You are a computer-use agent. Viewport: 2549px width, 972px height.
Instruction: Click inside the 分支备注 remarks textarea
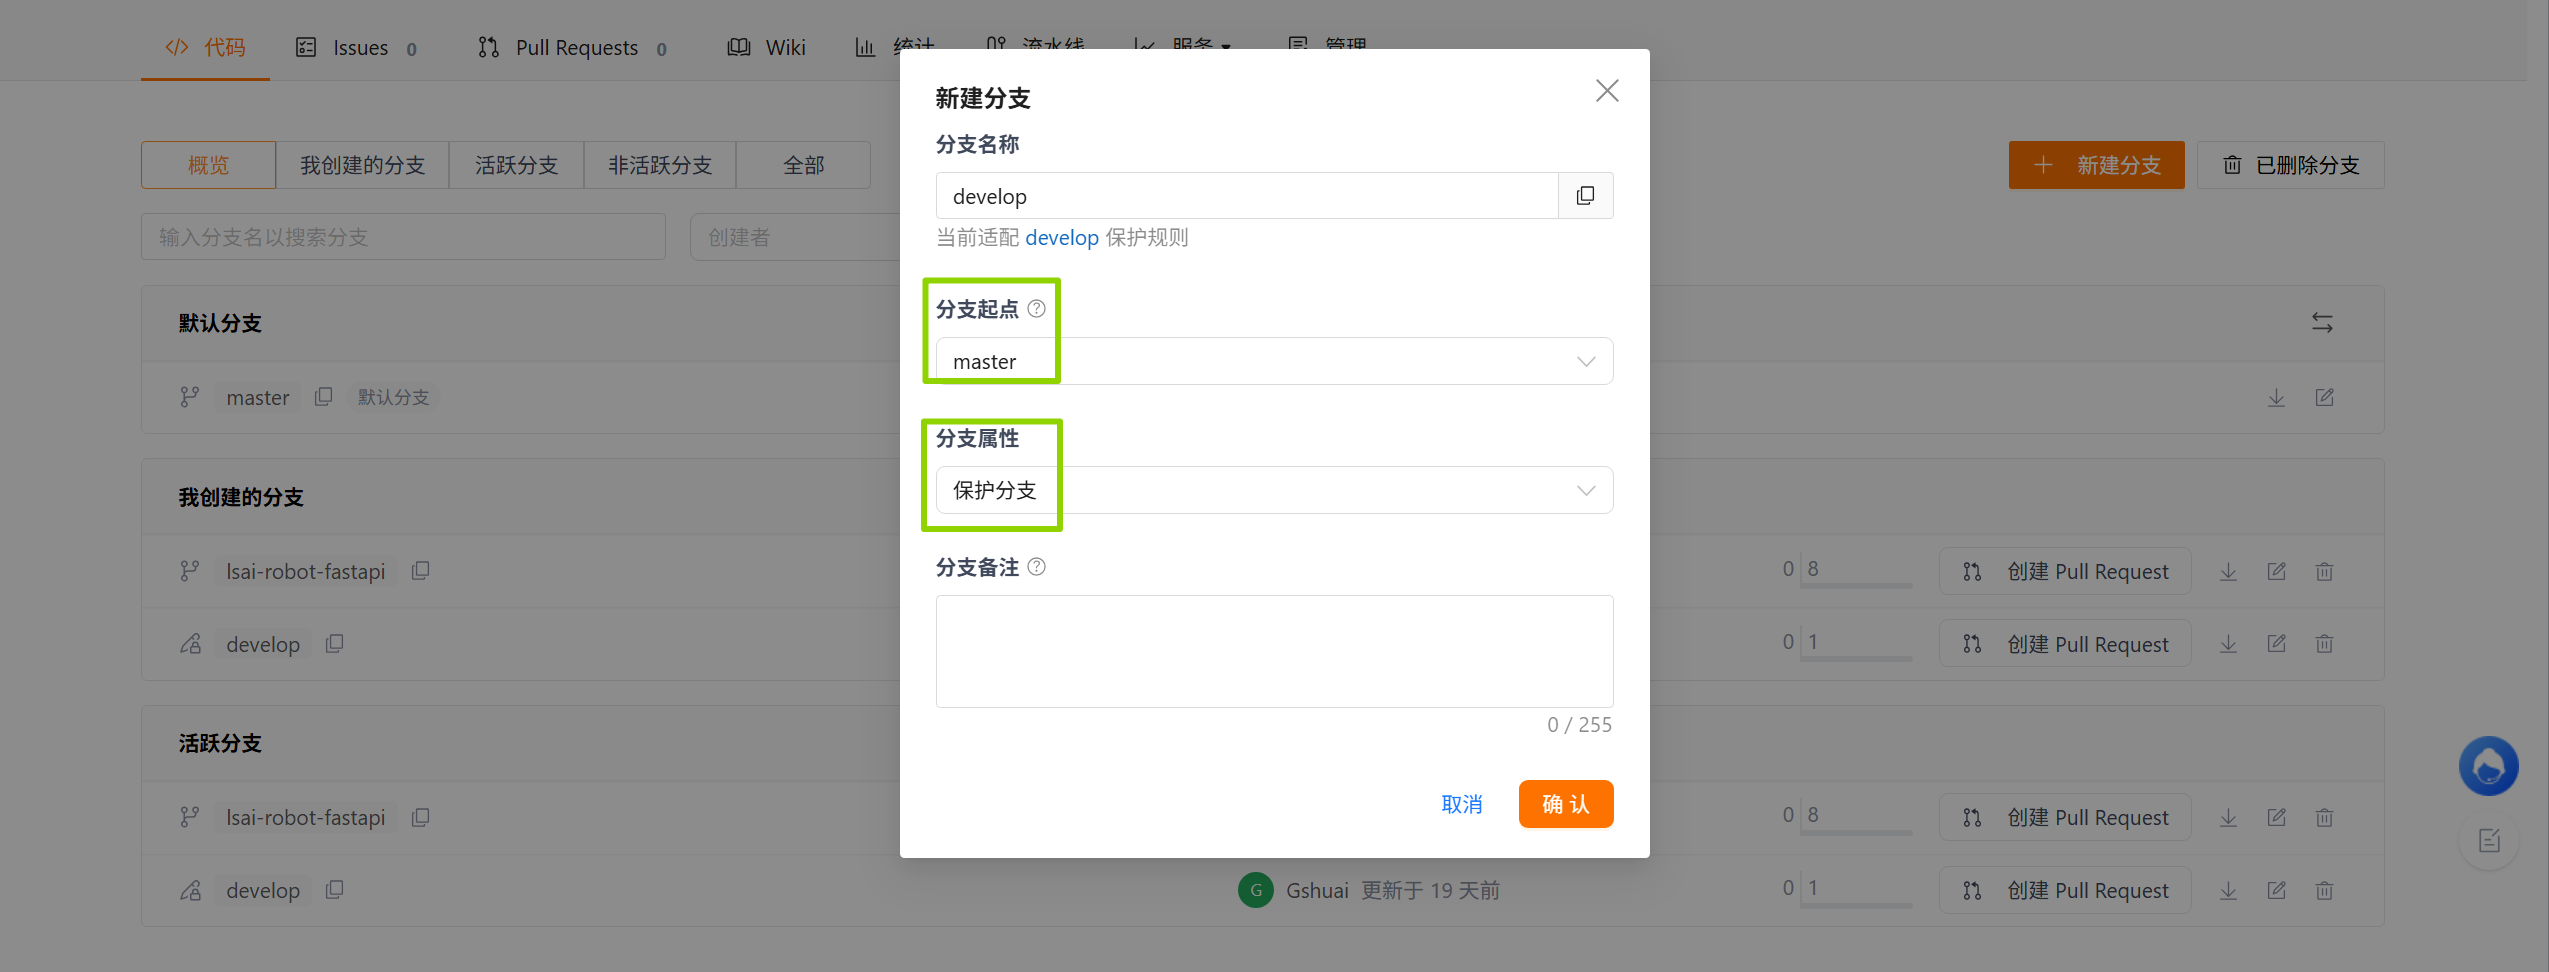point(1274,650)
